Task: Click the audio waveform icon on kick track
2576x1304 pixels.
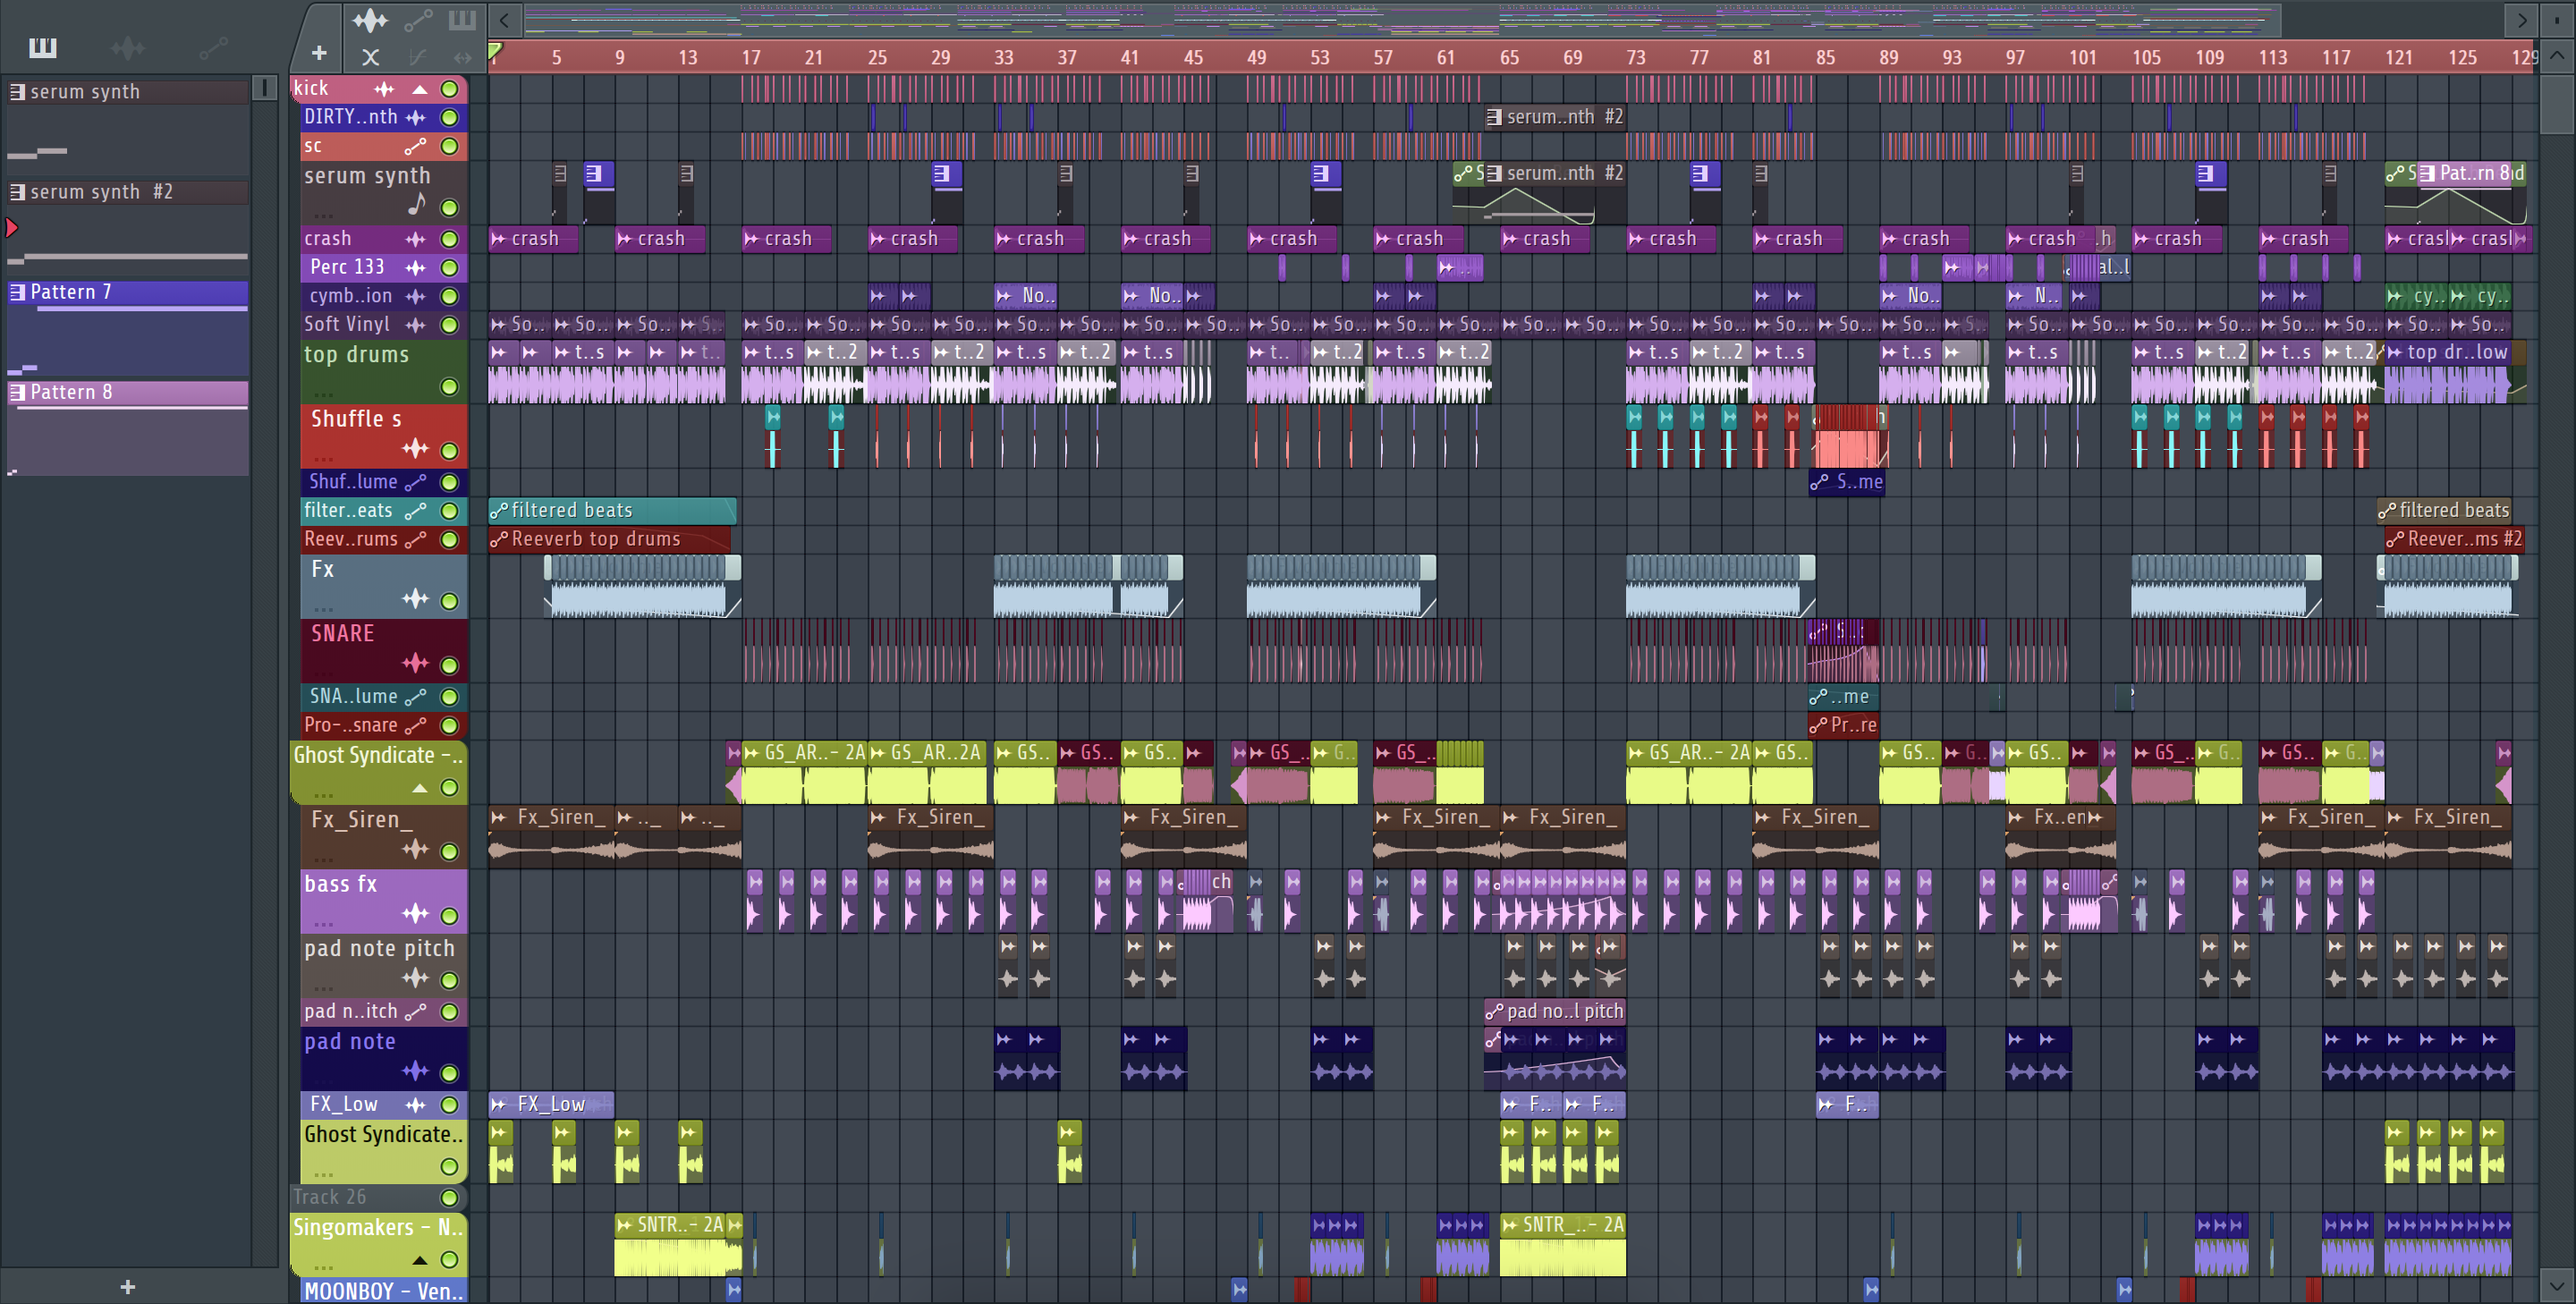Action: (384, 89)
